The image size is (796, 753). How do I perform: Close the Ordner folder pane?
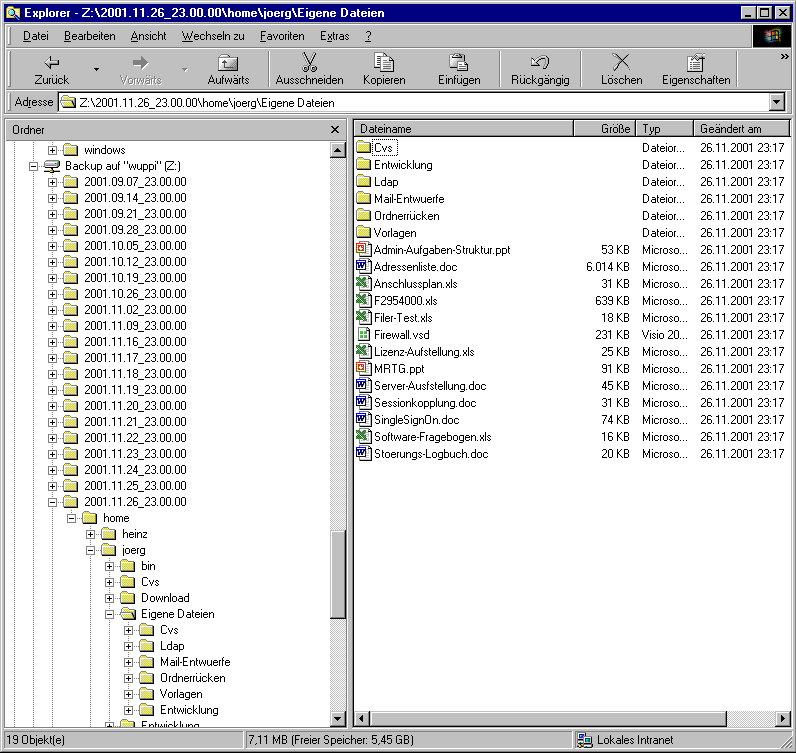(x=335, y=129)
